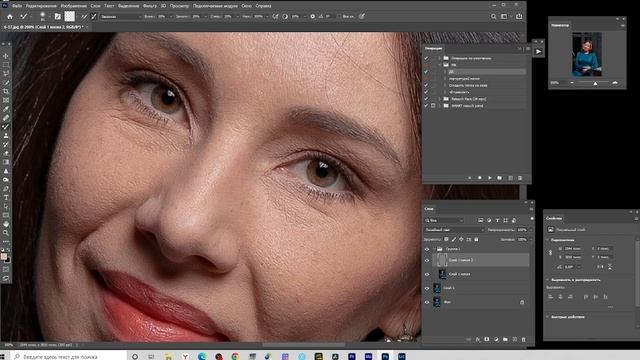Open the search icon in options bar
The height and width of the screenshot is (360, 640).
coord(493,16)
